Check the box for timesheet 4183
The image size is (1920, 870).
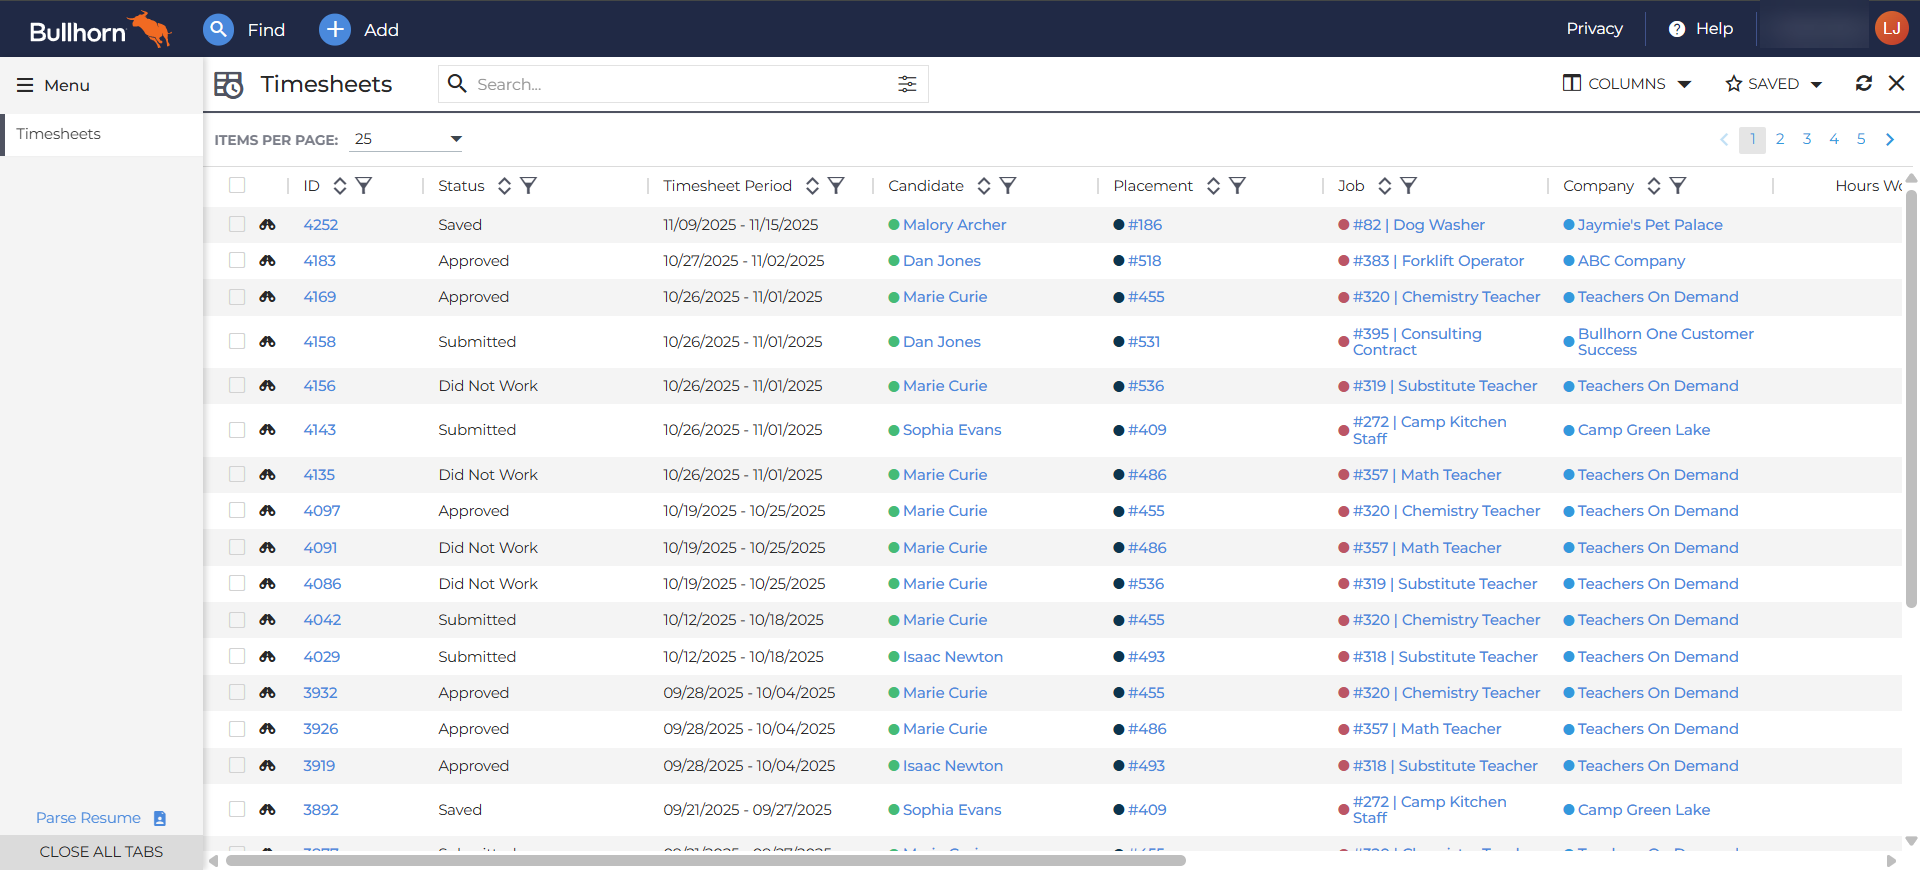click(237, 261)
